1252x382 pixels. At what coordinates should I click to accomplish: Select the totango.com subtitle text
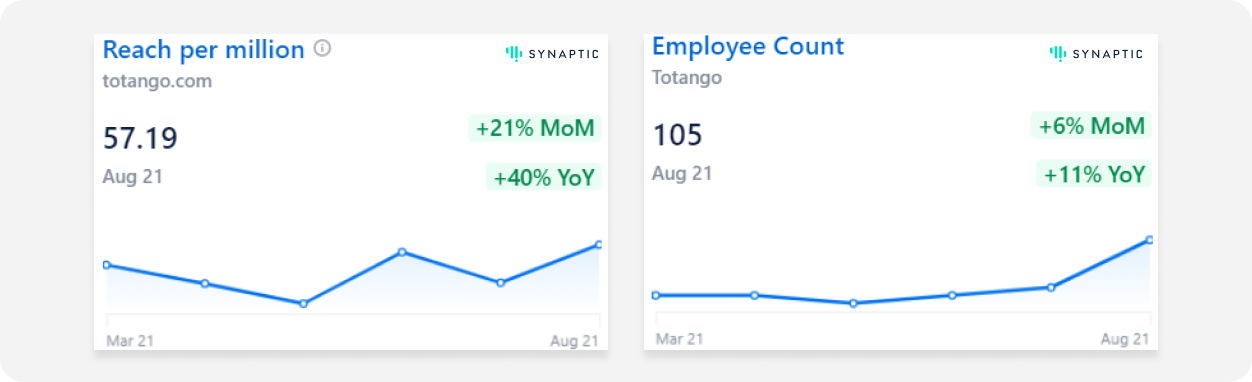point(157,81)
